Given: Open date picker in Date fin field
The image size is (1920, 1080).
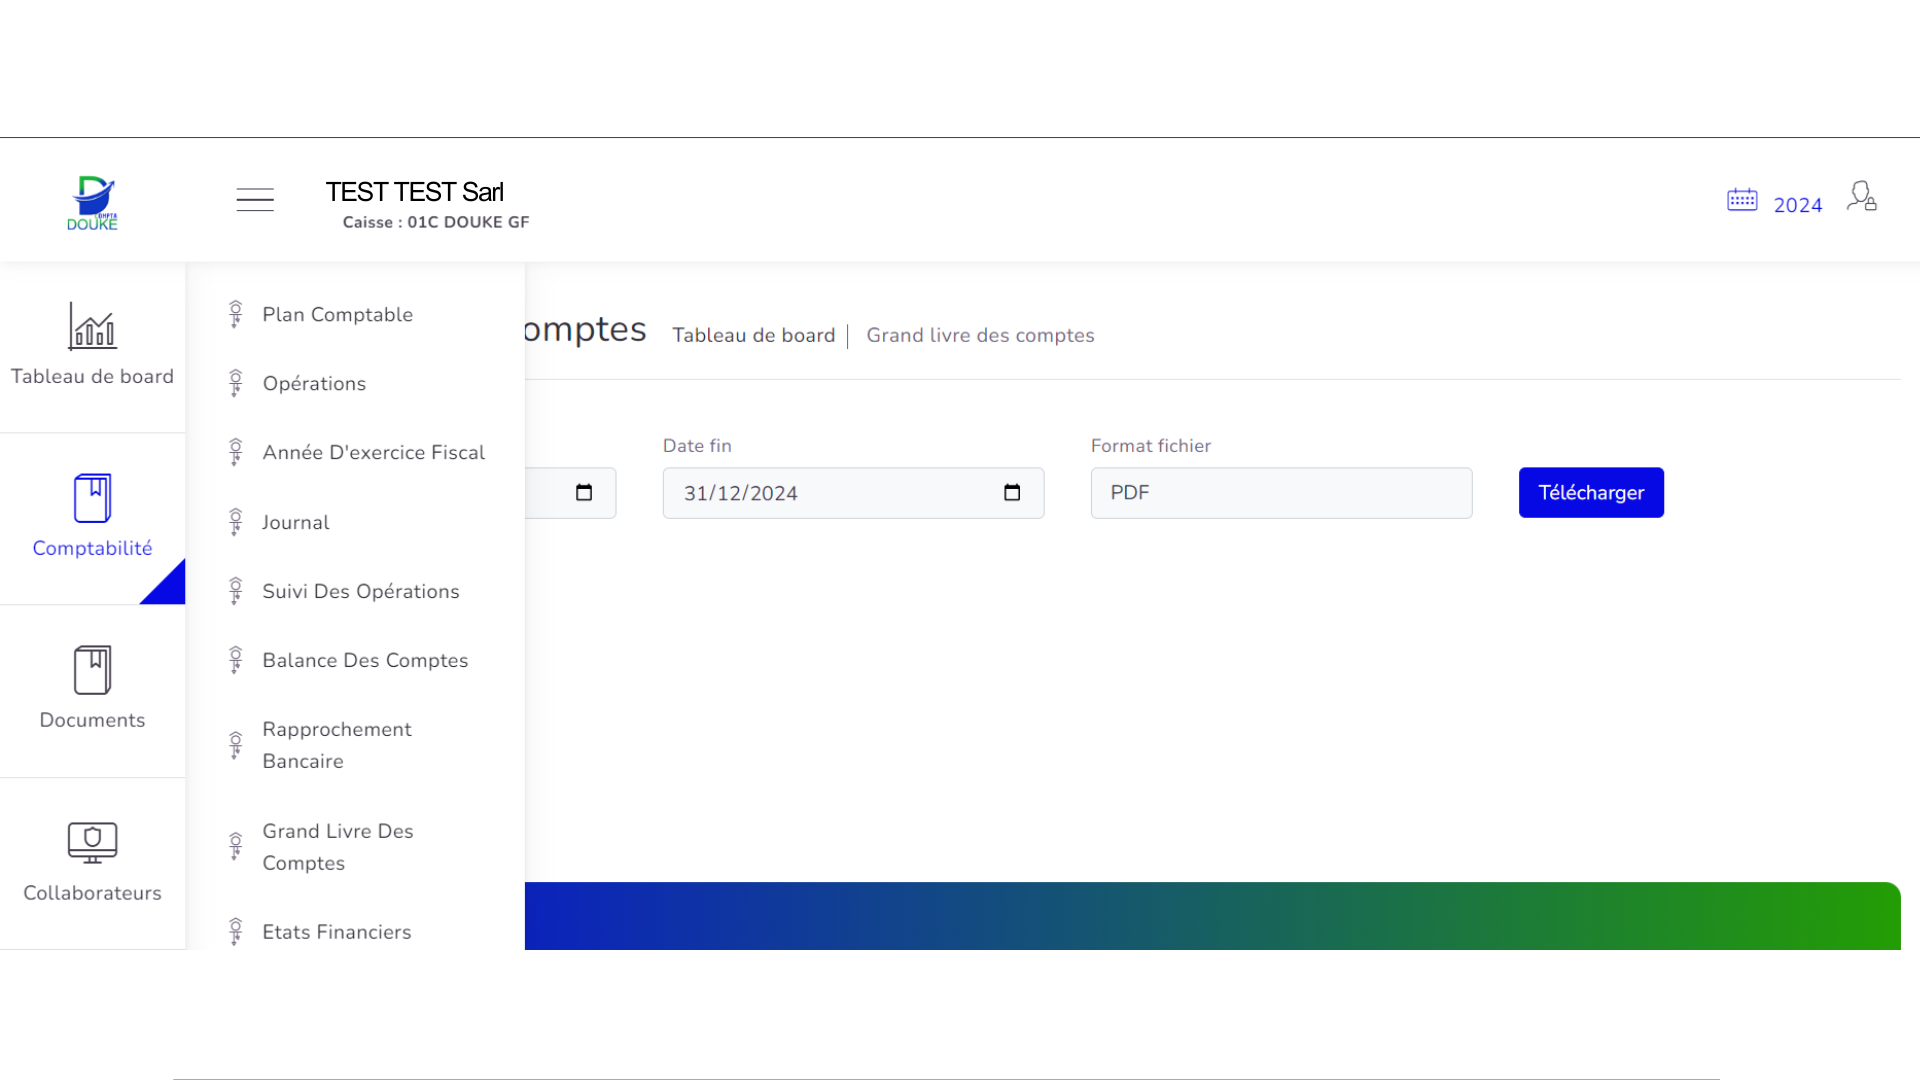Looking at the screenshot, I should tap(1012, 493).
